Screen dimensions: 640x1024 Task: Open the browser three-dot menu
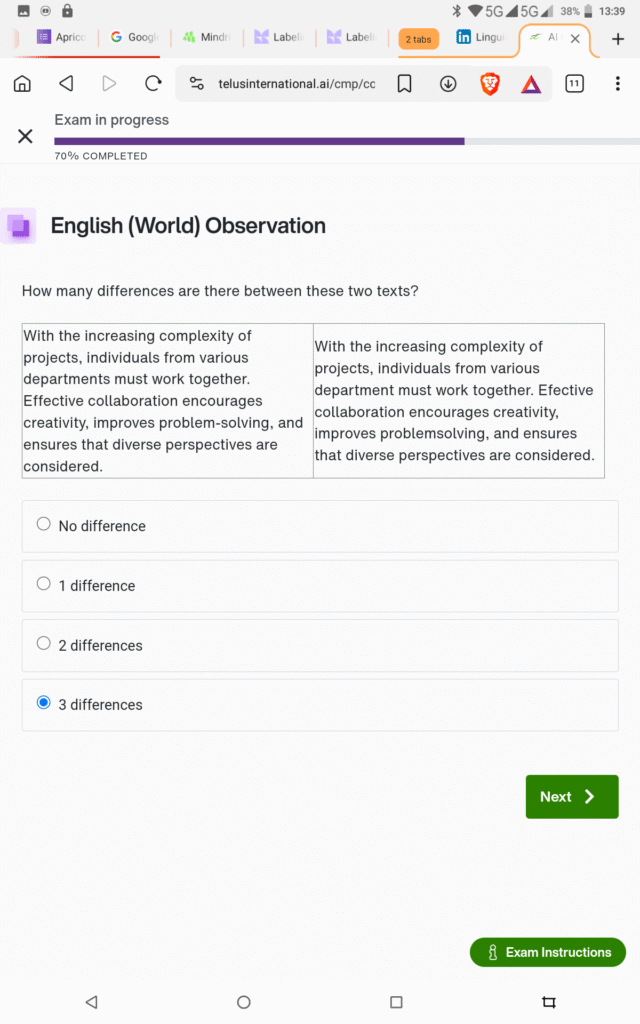(618, 84)
